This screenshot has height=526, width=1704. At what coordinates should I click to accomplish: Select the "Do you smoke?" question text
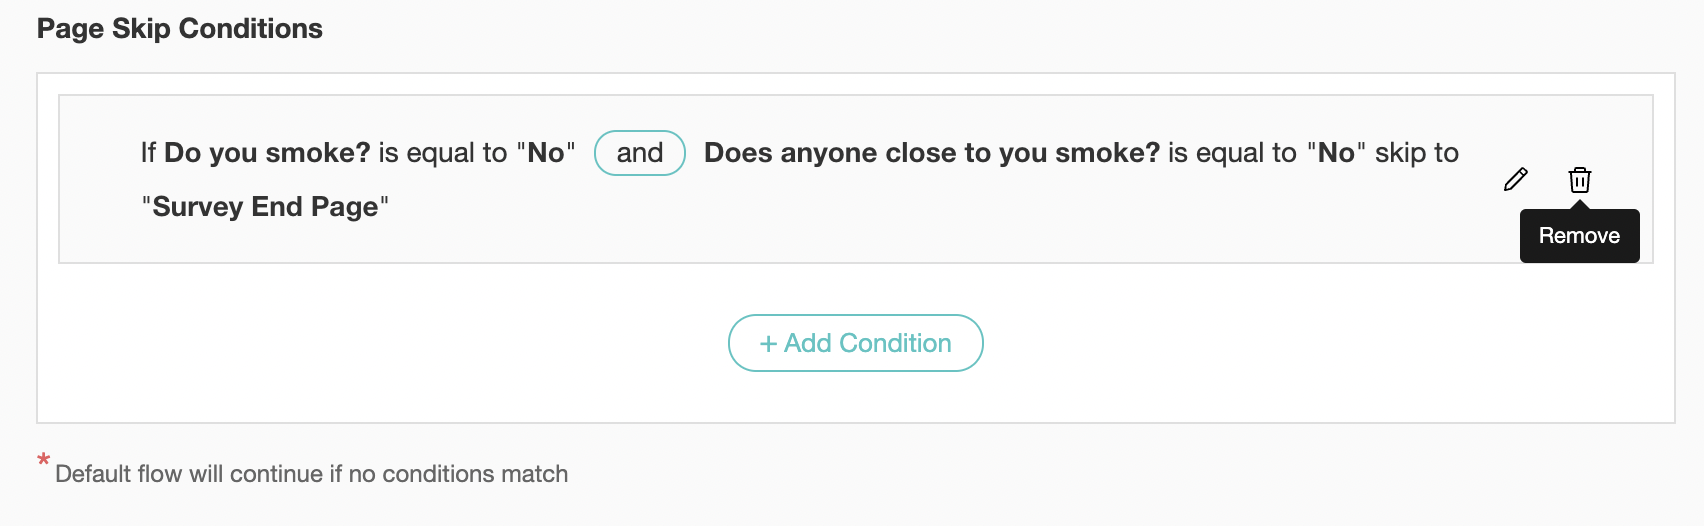[x=267, y=153]
